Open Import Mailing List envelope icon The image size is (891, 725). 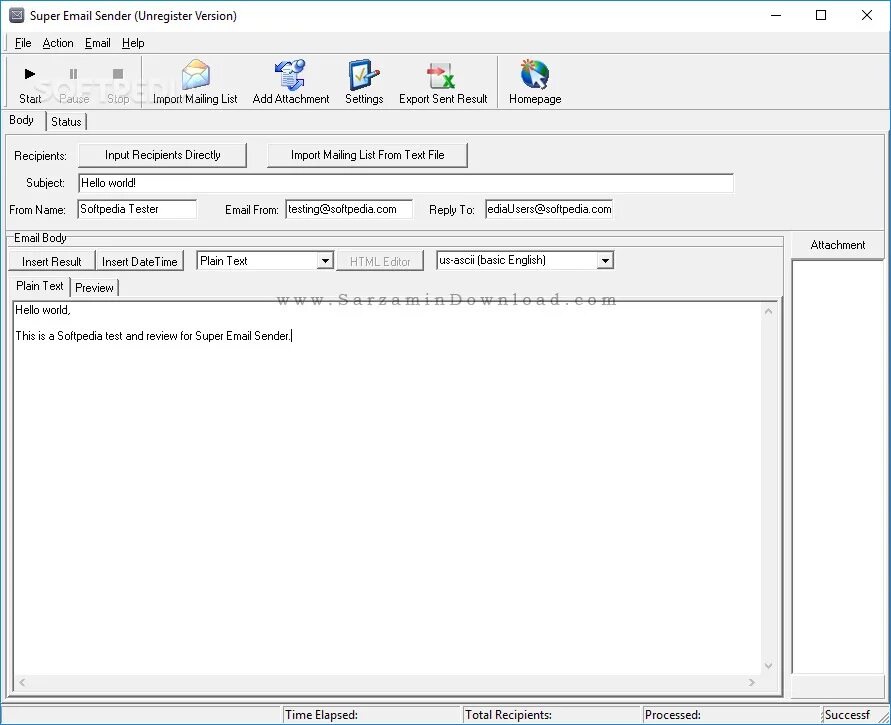pyautogui.click(x=195, y=74)
